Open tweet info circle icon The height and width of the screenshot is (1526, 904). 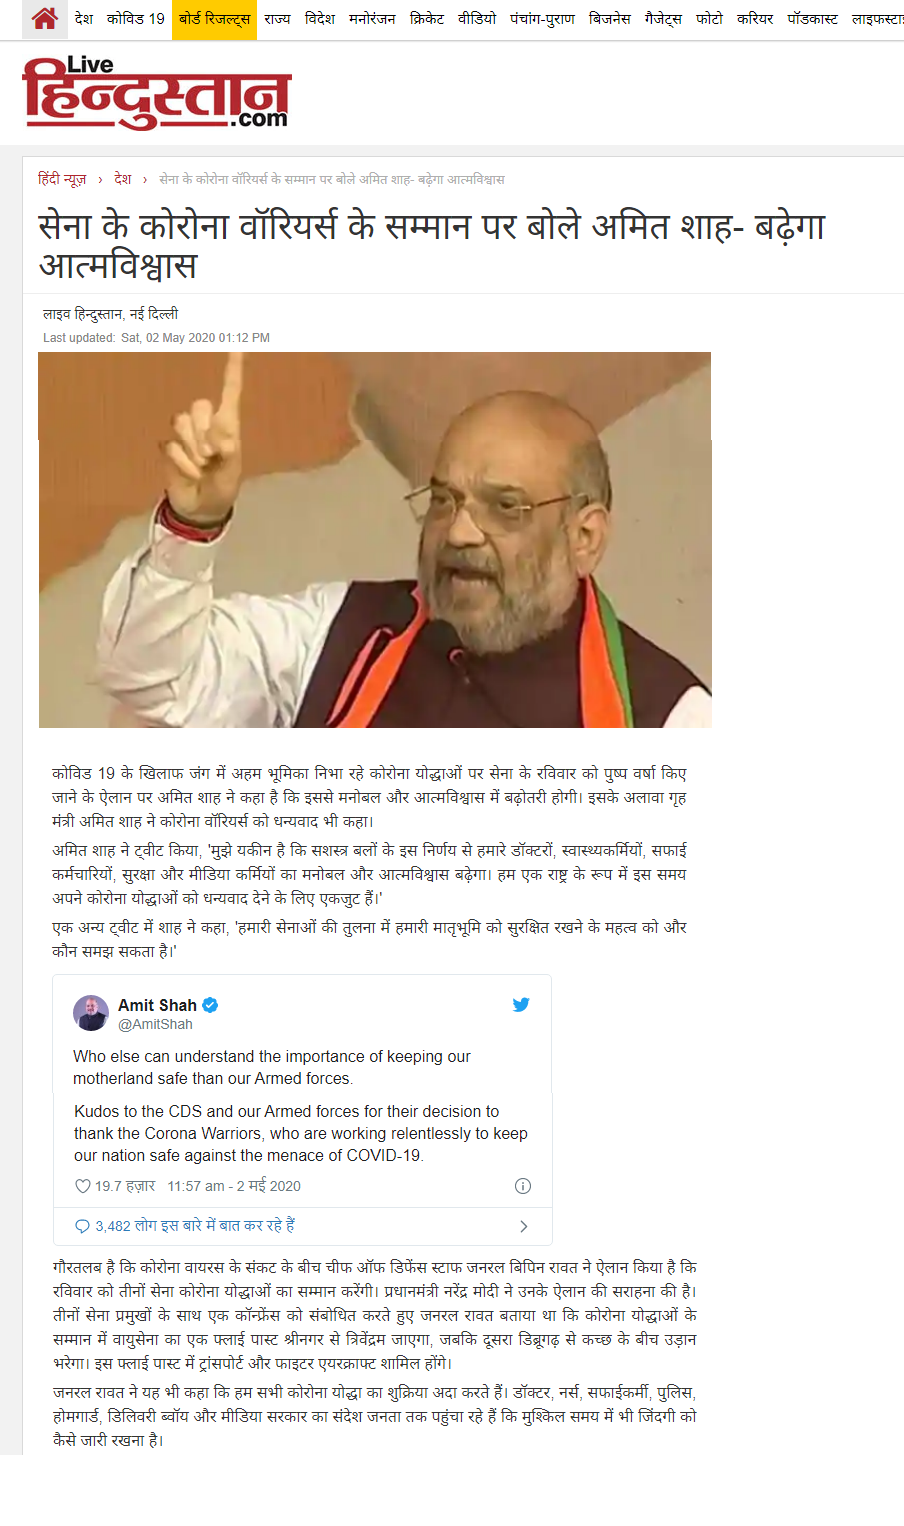[522, 1186]
